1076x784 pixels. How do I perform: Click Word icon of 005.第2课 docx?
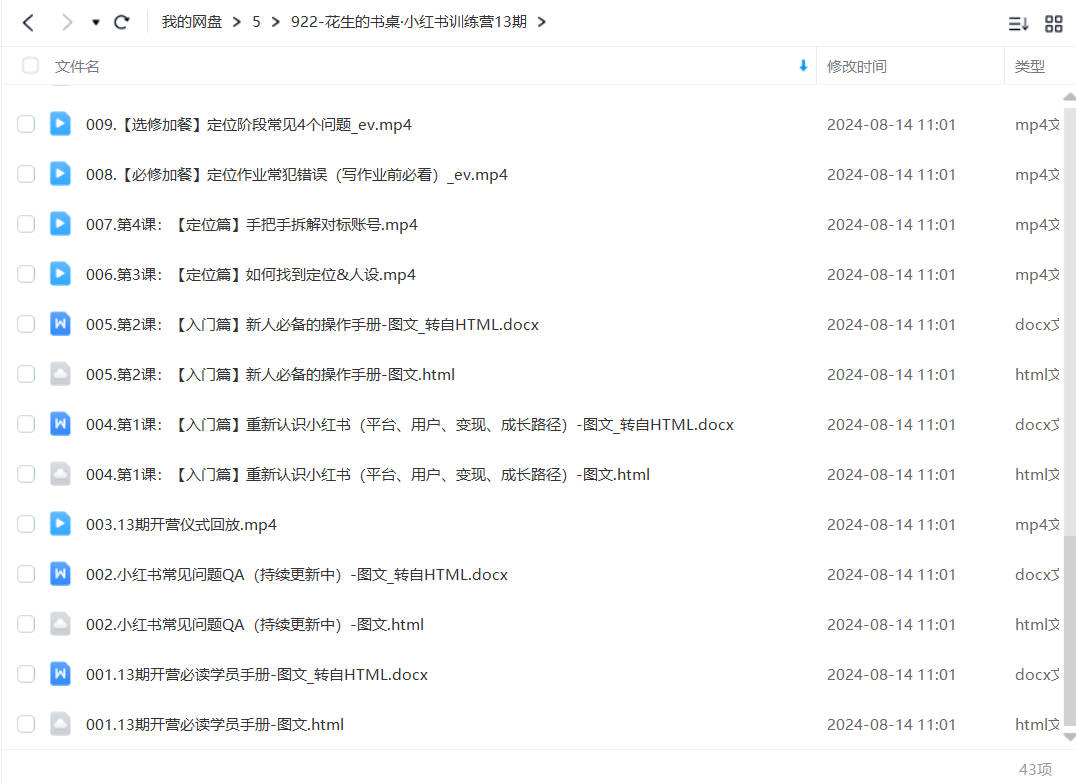(60, 323)
